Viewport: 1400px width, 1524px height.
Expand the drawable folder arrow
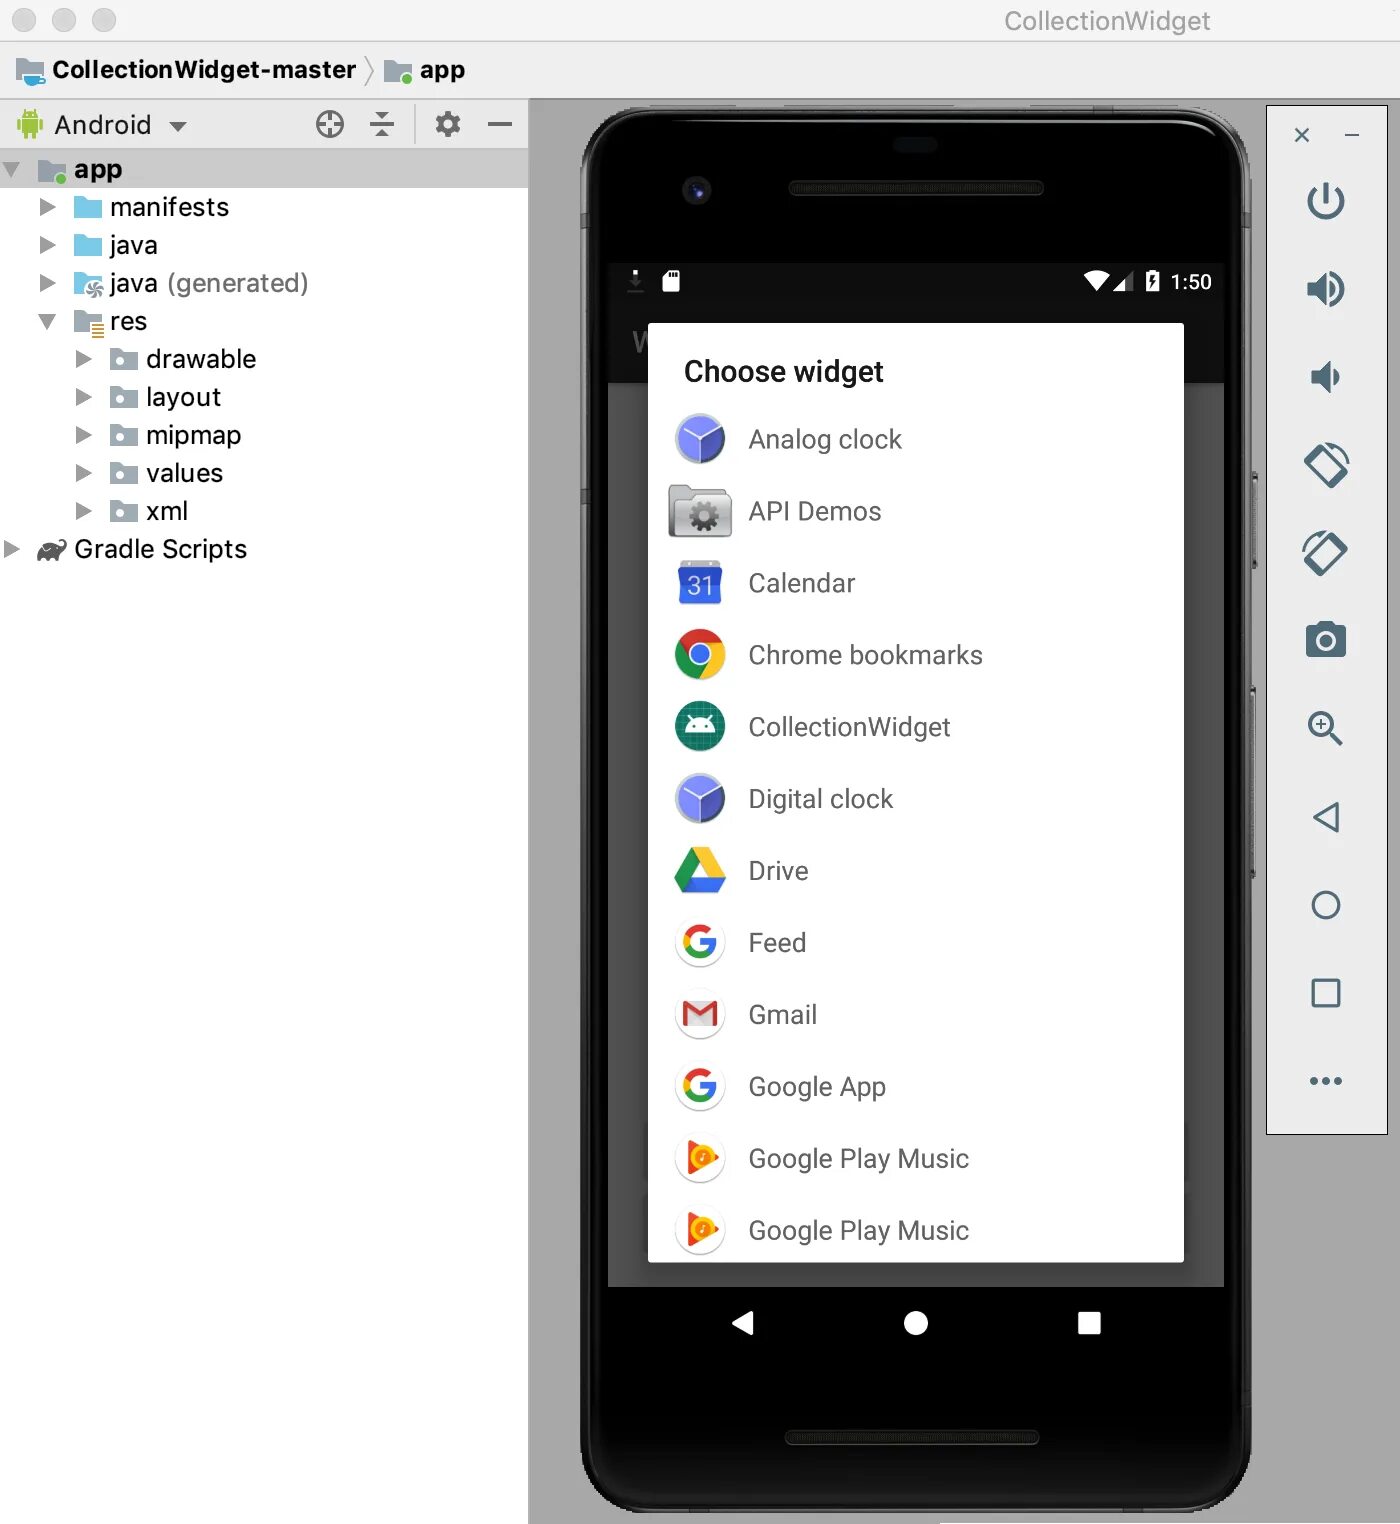pyautogui.click(x=84, y=359)
